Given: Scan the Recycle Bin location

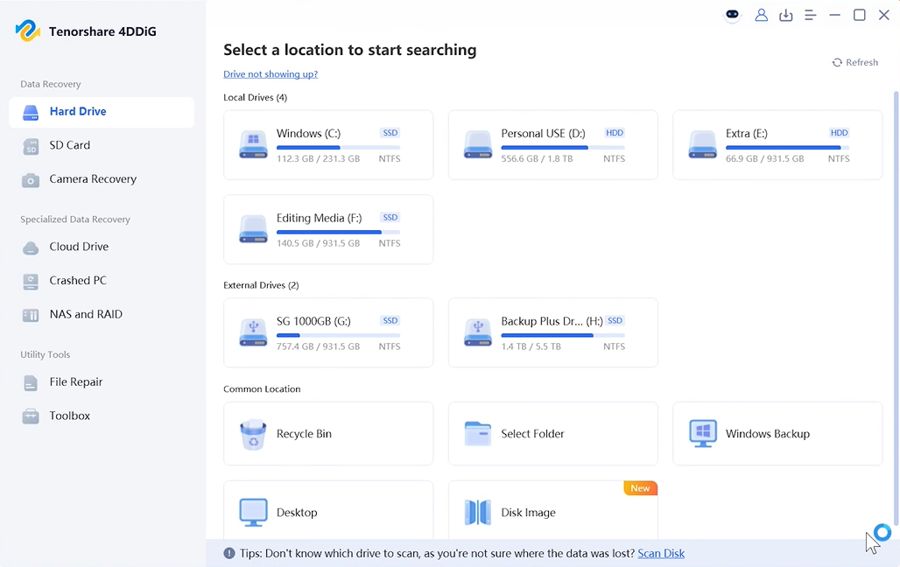Looking at the screenshot, I should point(328,434).
